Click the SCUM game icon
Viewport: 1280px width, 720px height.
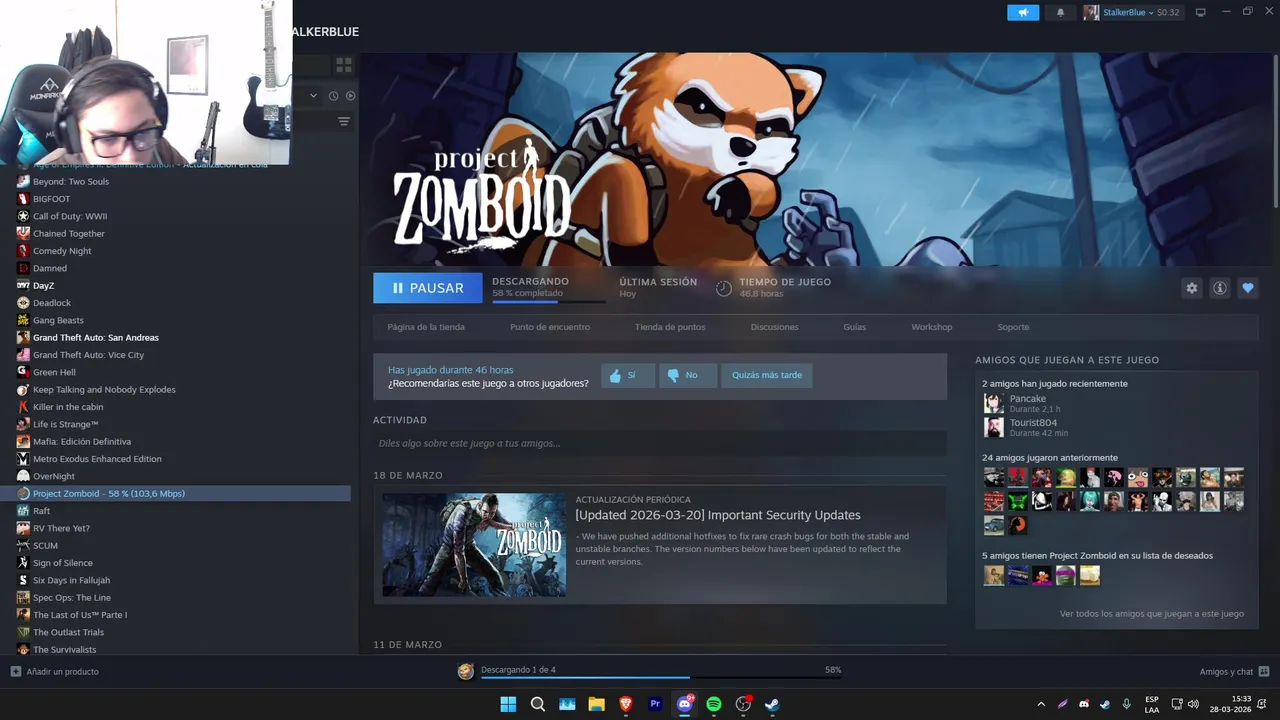click(x=24, y=545)
